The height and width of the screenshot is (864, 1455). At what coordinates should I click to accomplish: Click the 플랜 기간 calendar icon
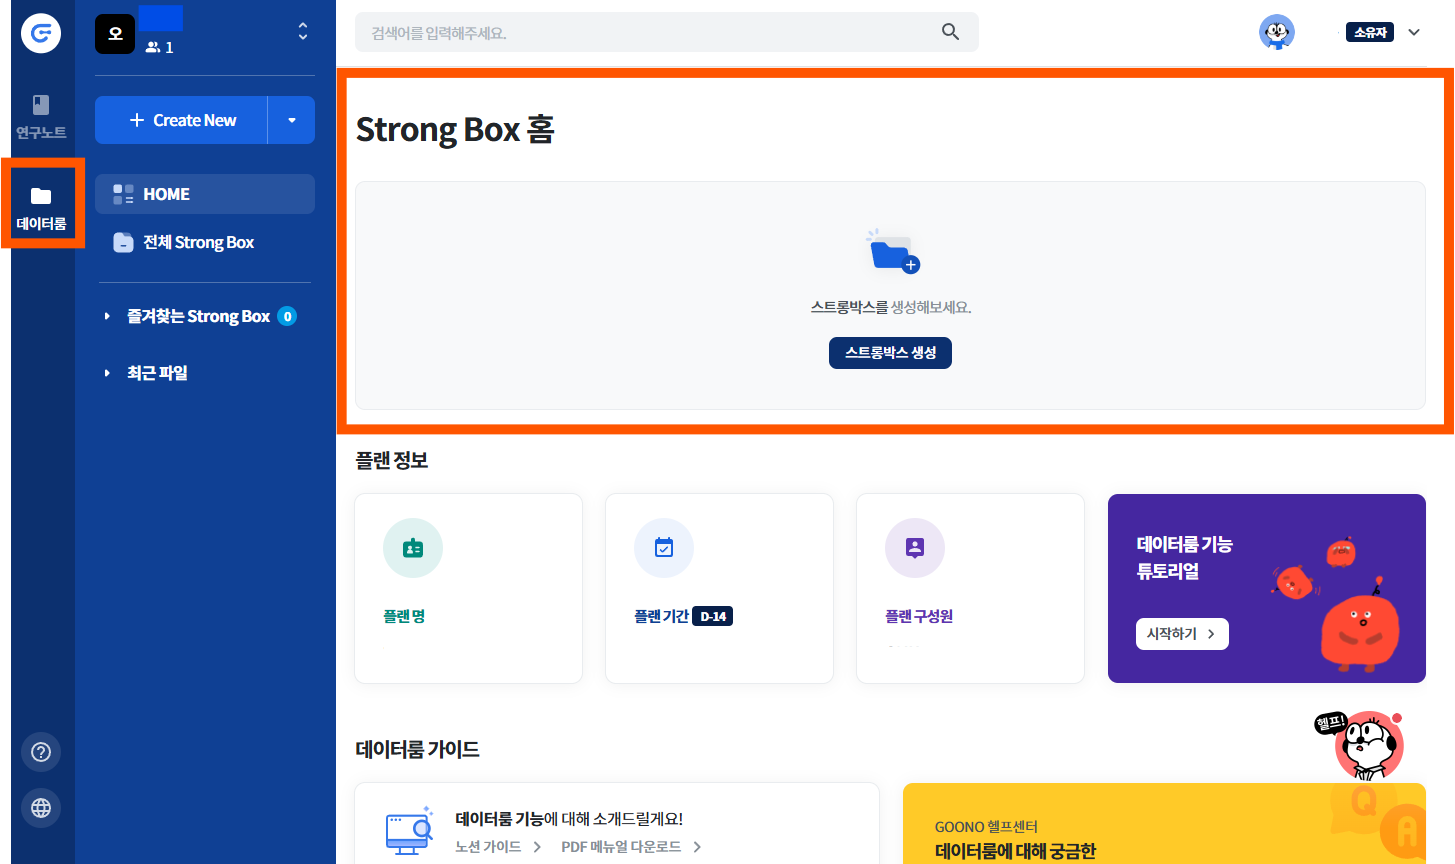click(x=664, y=548)
